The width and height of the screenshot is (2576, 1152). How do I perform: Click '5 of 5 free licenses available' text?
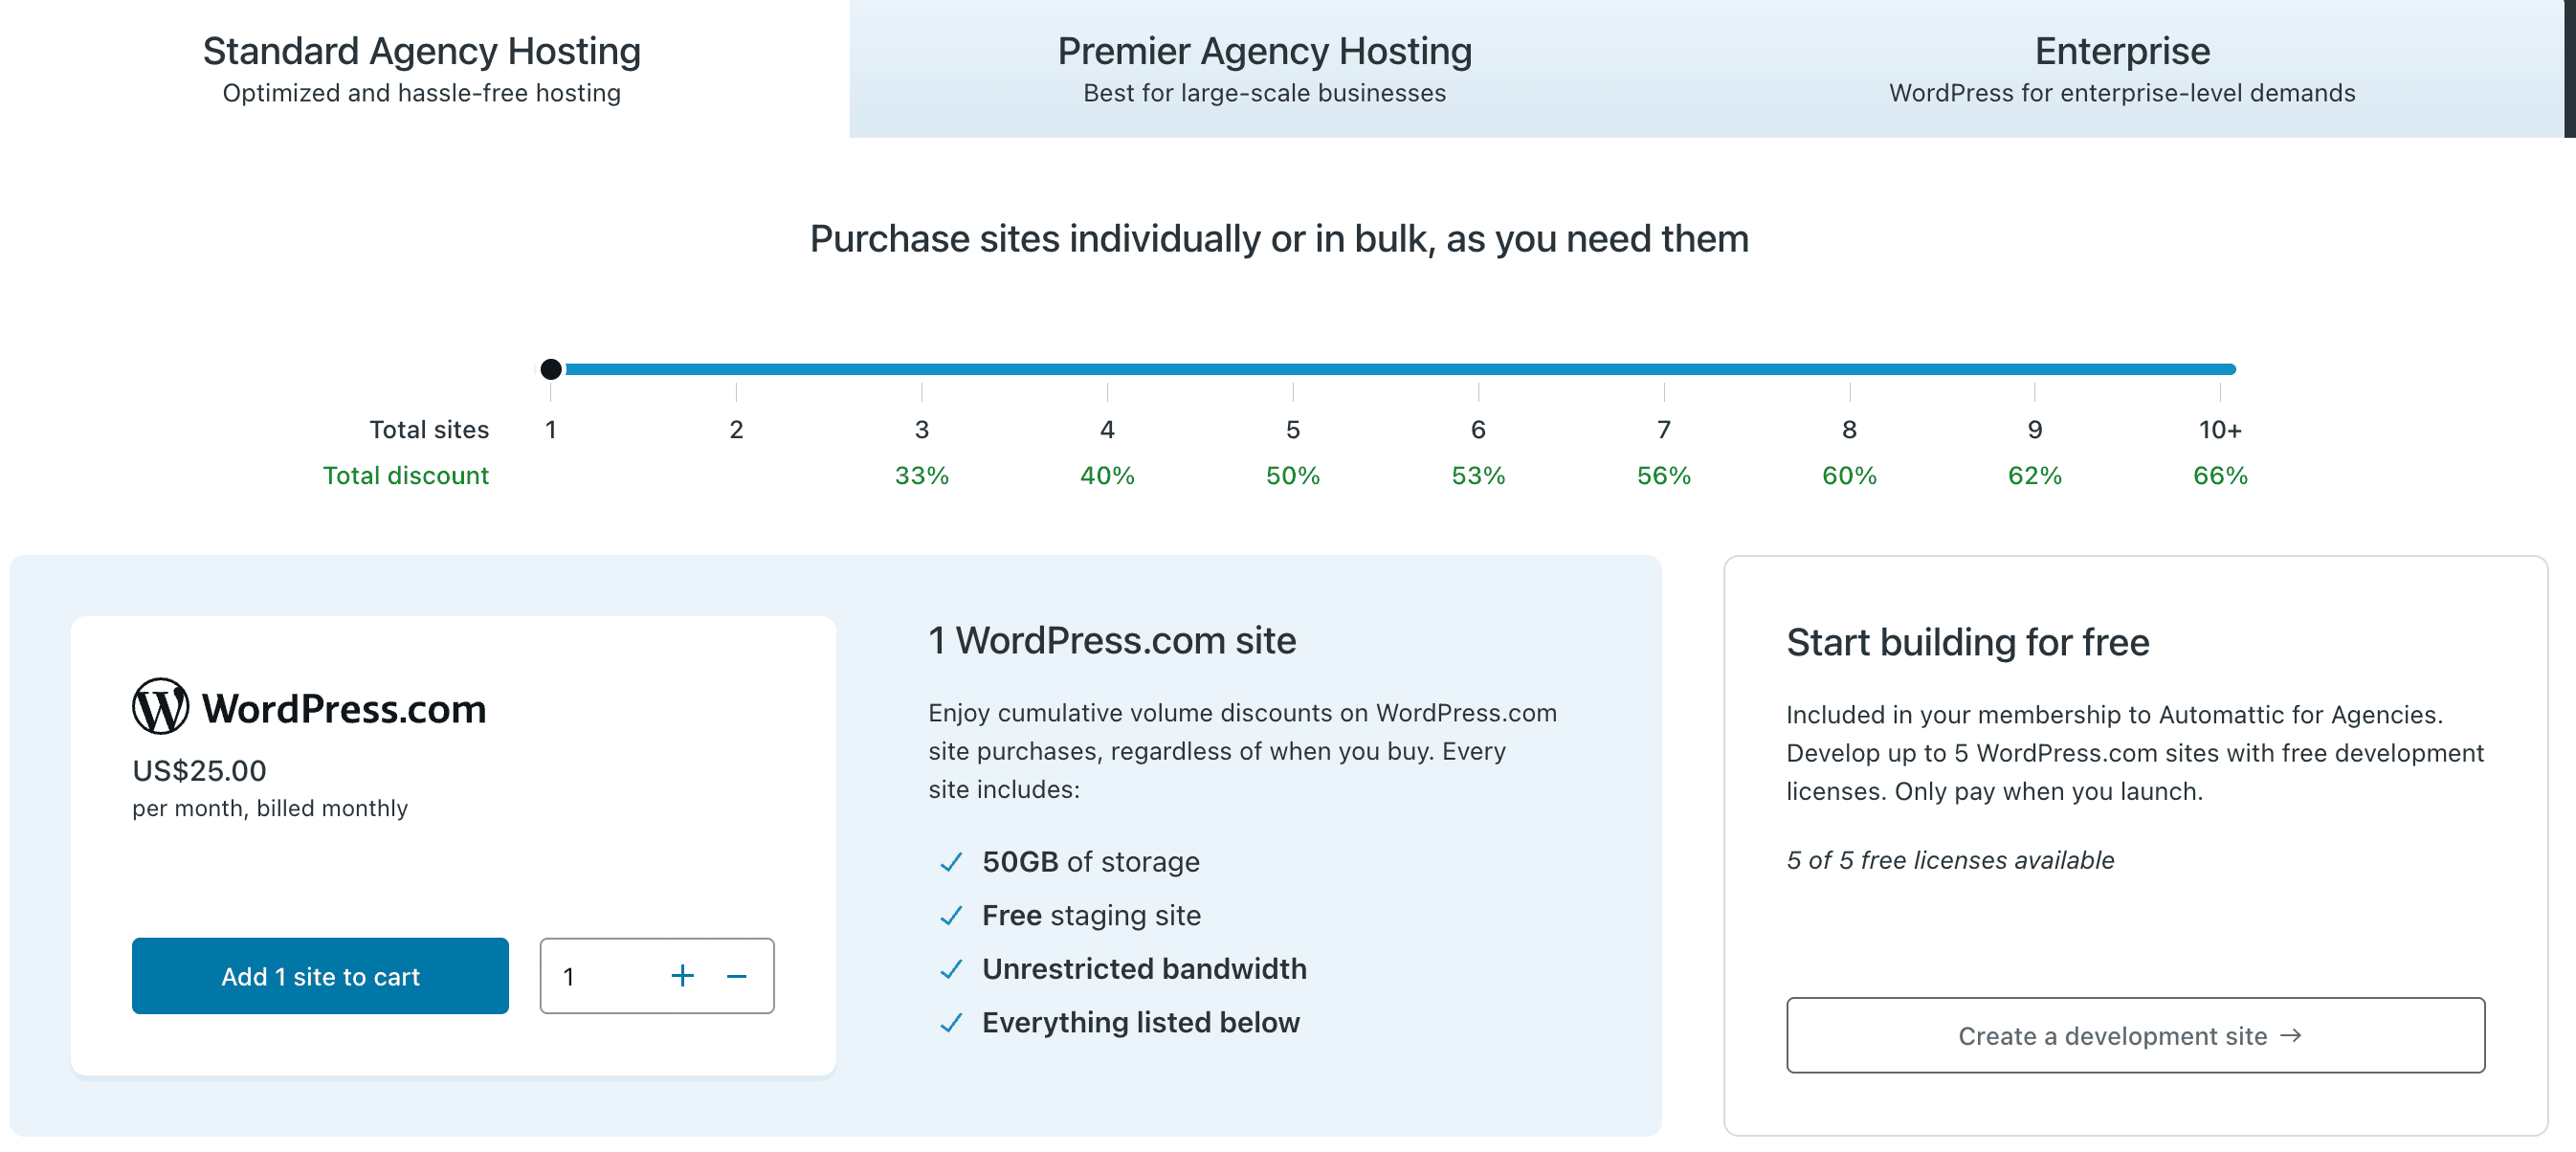tap(1950, 860)
